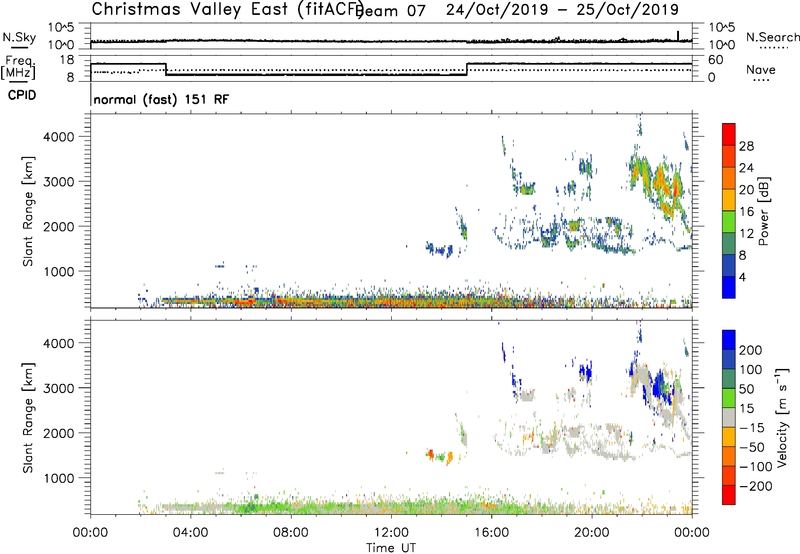Click the '4' value on Power colorbar

coord(742,277)
